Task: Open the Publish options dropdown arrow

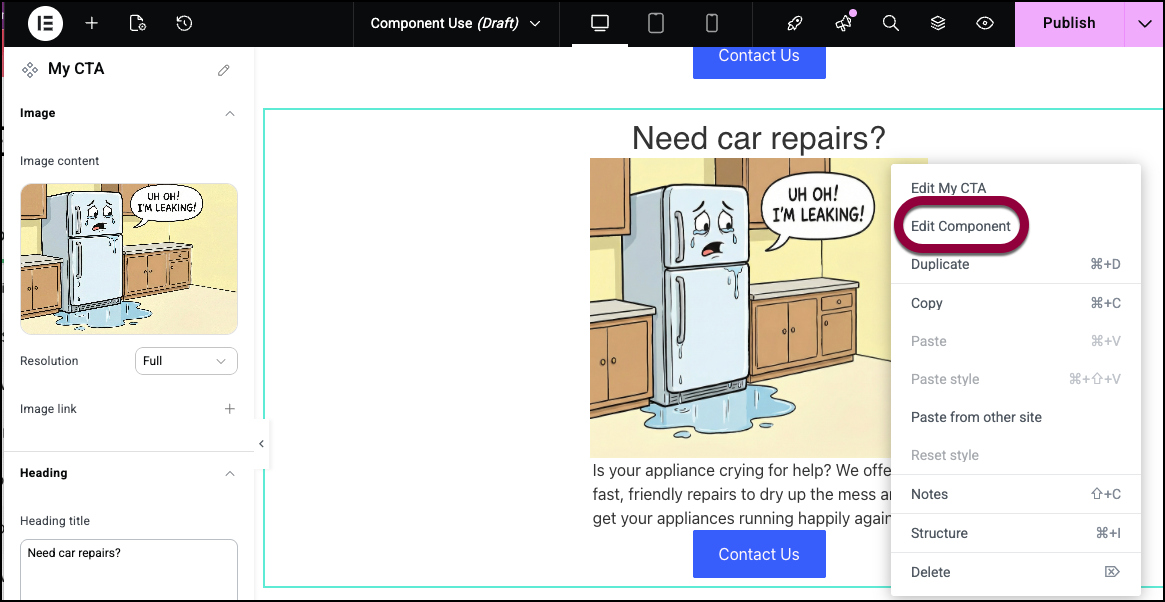Action: (x=1144, y=23)
